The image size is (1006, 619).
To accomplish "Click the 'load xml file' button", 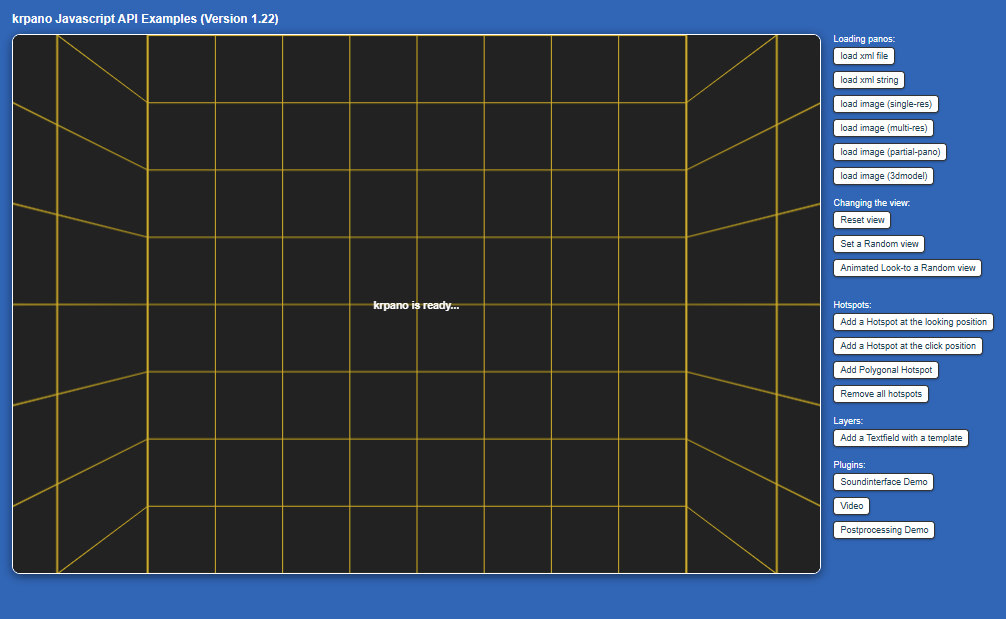I will coord(864,56).
